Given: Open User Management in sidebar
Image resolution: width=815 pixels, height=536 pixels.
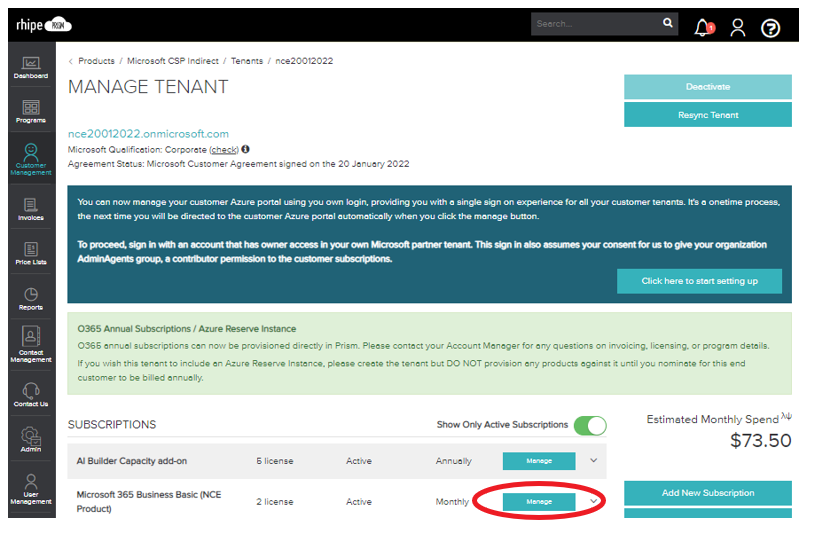Looking at the screenshot, I should (x=31, y=489).
